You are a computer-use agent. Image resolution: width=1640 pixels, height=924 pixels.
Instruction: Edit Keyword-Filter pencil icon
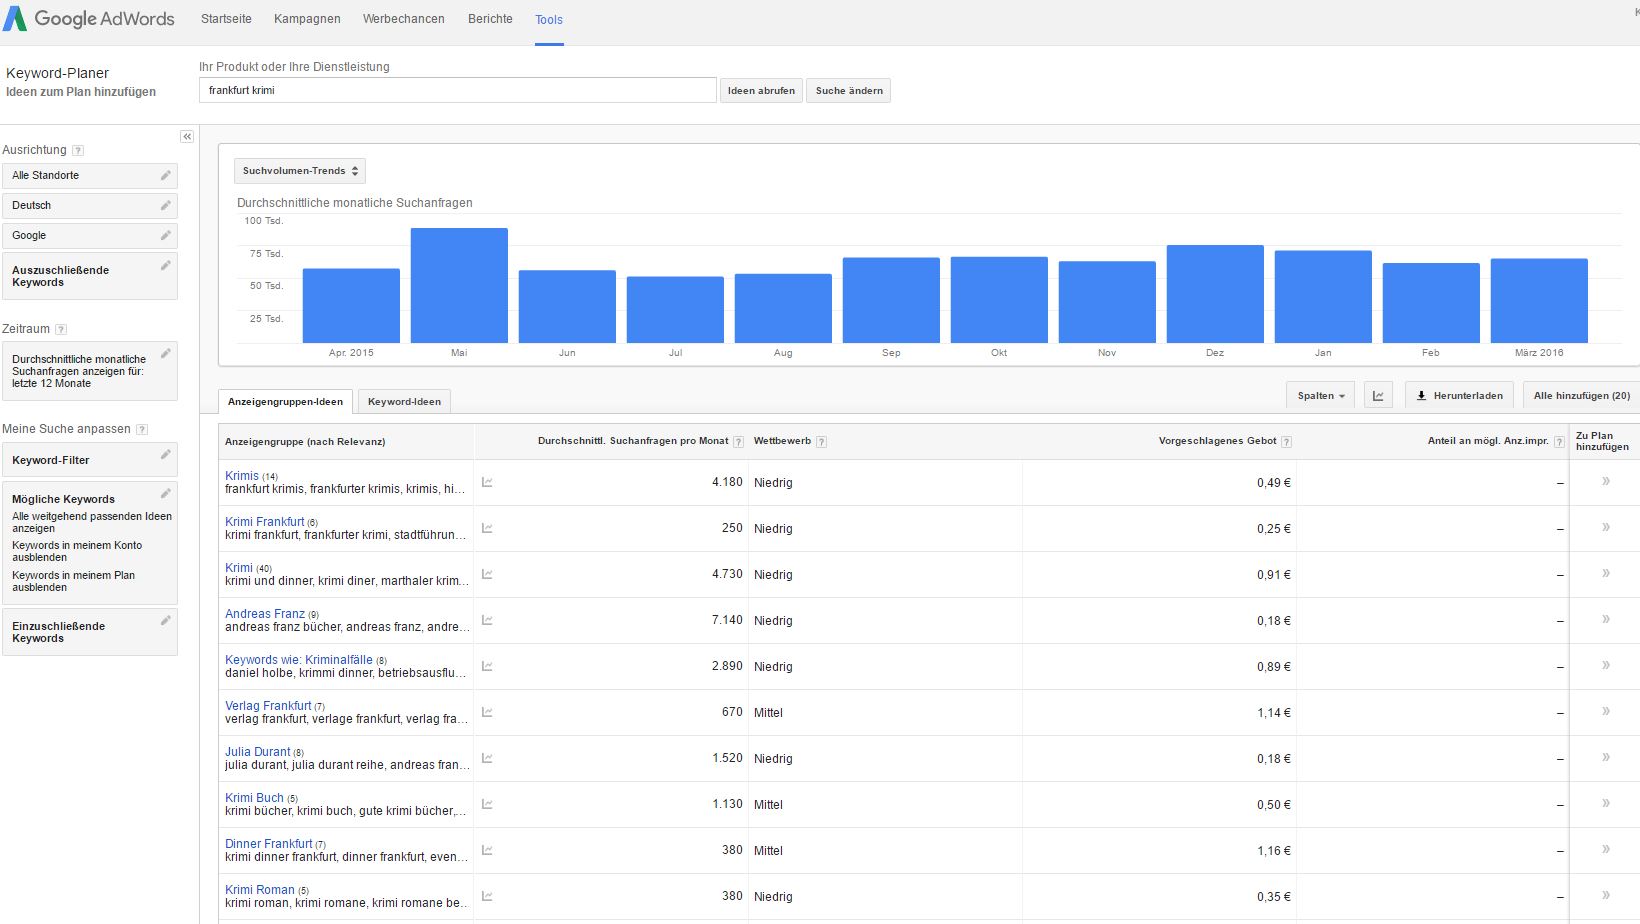(x=166, y=455)
